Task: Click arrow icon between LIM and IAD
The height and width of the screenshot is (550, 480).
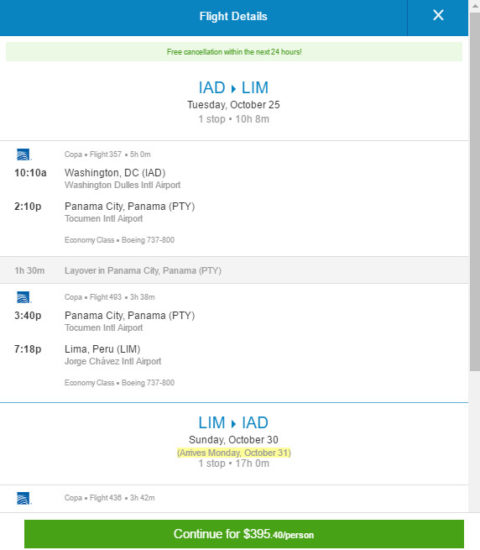Action: [233, 424]
